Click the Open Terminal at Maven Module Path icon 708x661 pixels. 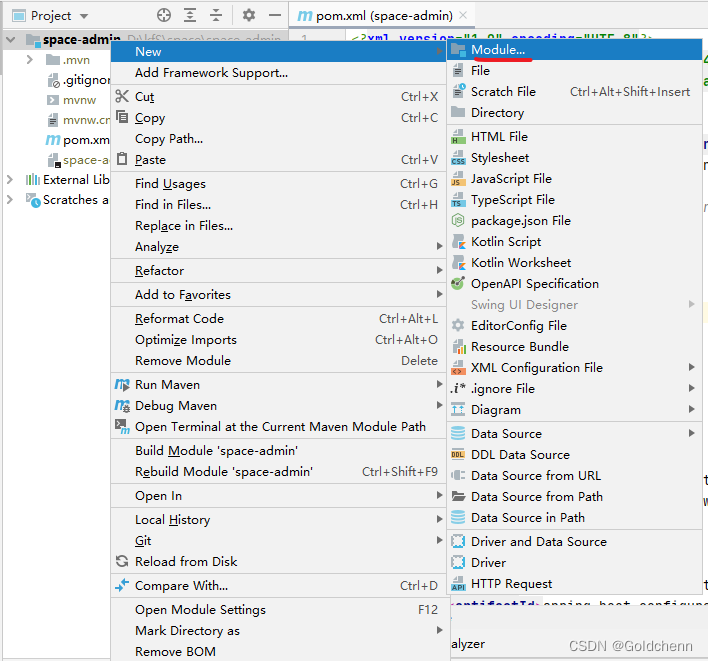[x=122, y=426]
